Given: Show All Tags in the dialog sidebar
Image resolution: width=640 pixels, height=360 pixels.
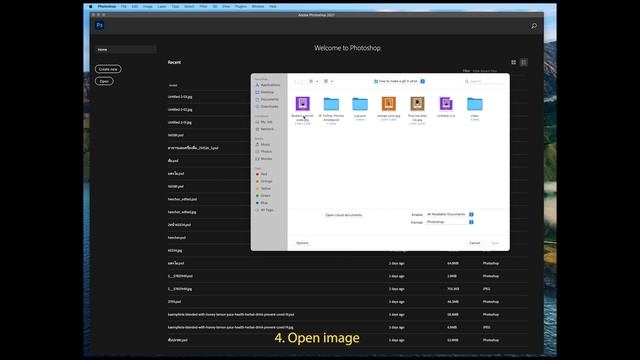Looking at the screenshot, I should [264, 210].
